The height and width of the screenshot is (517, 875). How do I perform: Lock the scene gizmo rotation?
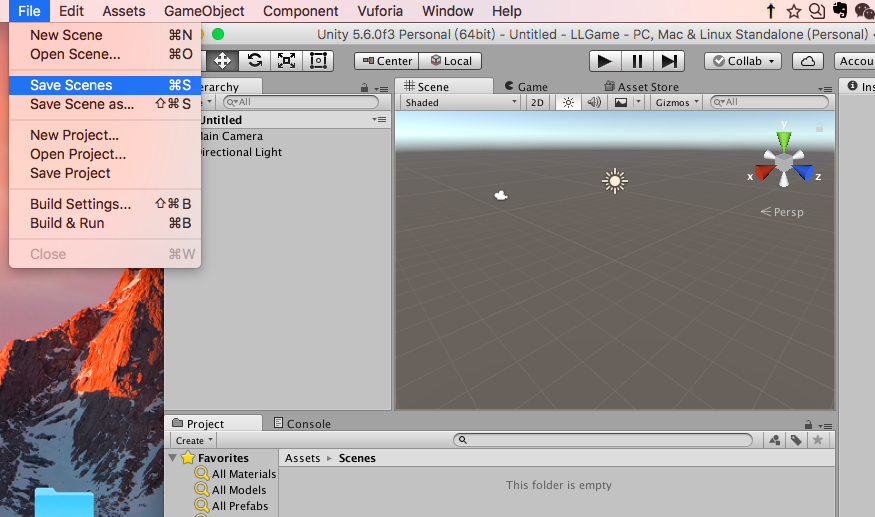click(819, 128)
